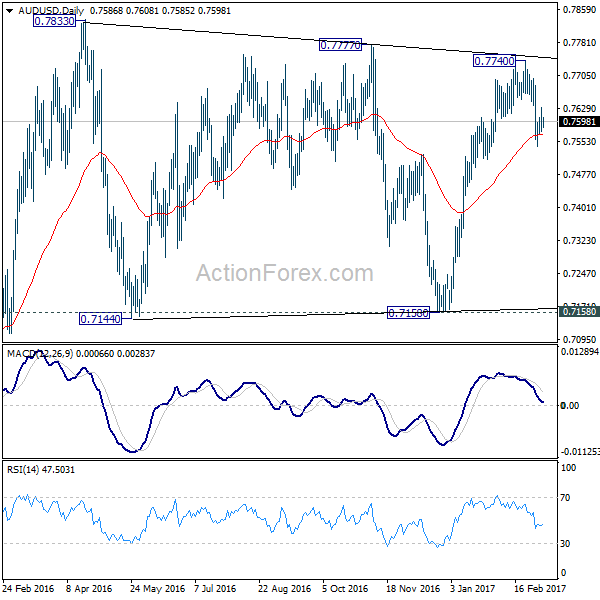The width and height of the screenshot is (600, 600).
Task: Click the 0.77770 price label
Action: pos(340,45)
